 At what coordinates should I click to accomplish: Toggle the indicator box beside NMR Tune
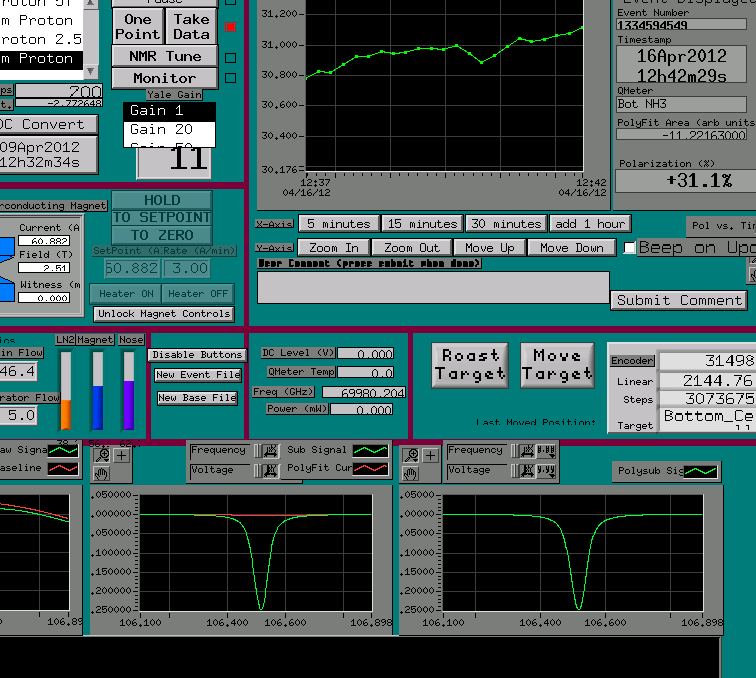click(x=231, y=58)
